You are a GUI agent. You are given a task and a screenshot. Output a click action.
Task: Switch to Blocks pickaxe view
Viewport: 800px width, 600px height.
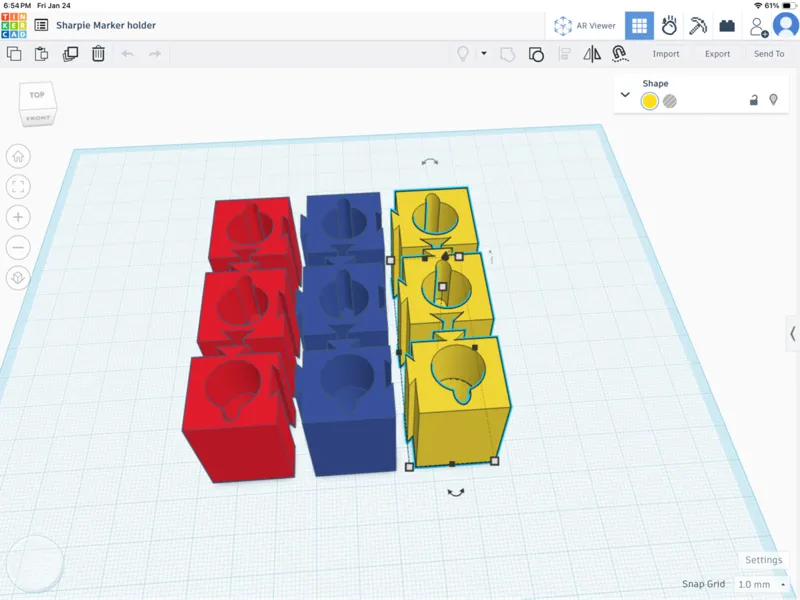[697, 26]
